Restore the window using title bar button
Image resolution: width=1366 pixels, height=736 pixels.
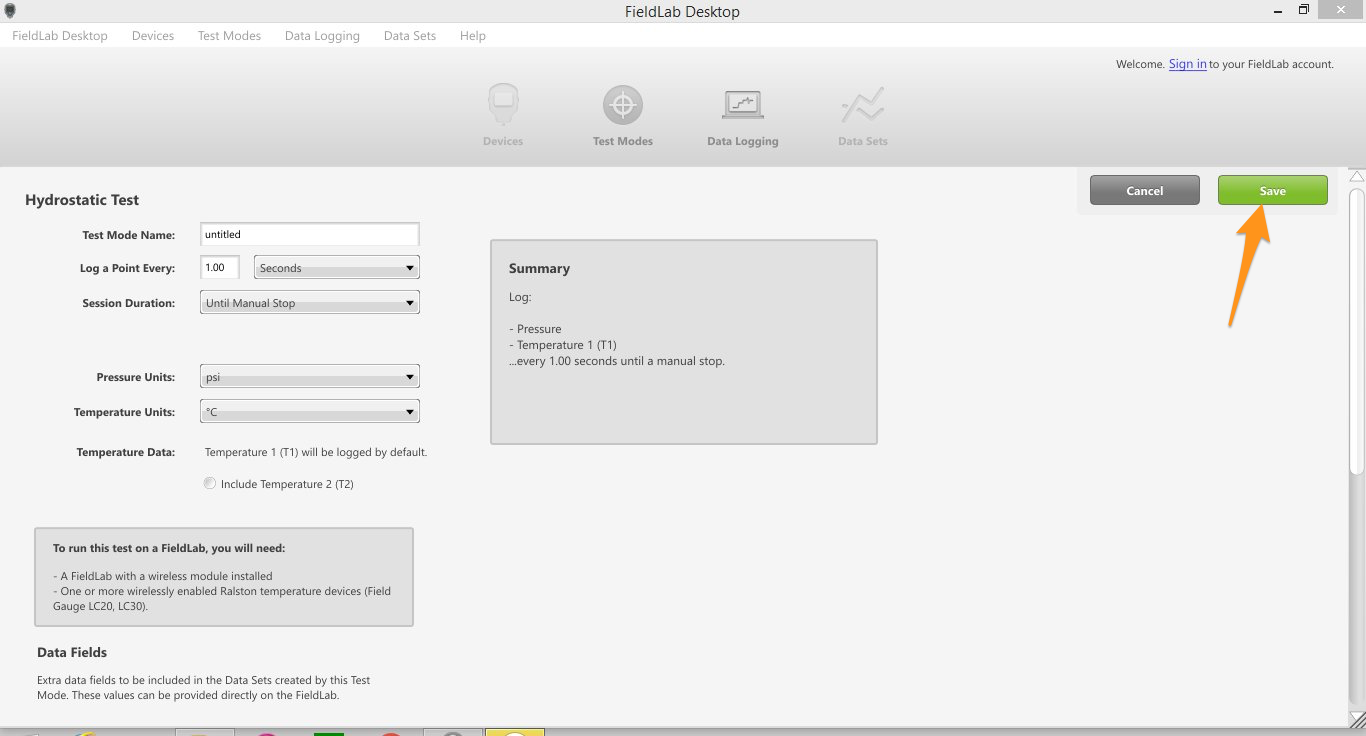pyautogui.click(x=1303, y=10)
